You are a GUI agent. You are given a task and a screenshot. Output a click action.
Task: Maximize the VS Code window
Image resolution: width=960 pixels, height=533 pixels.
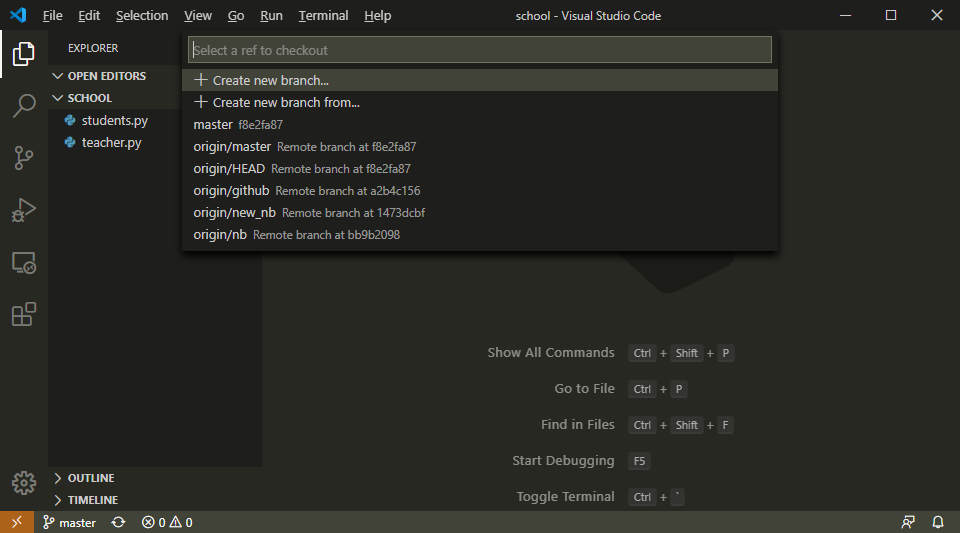[891, 15]
